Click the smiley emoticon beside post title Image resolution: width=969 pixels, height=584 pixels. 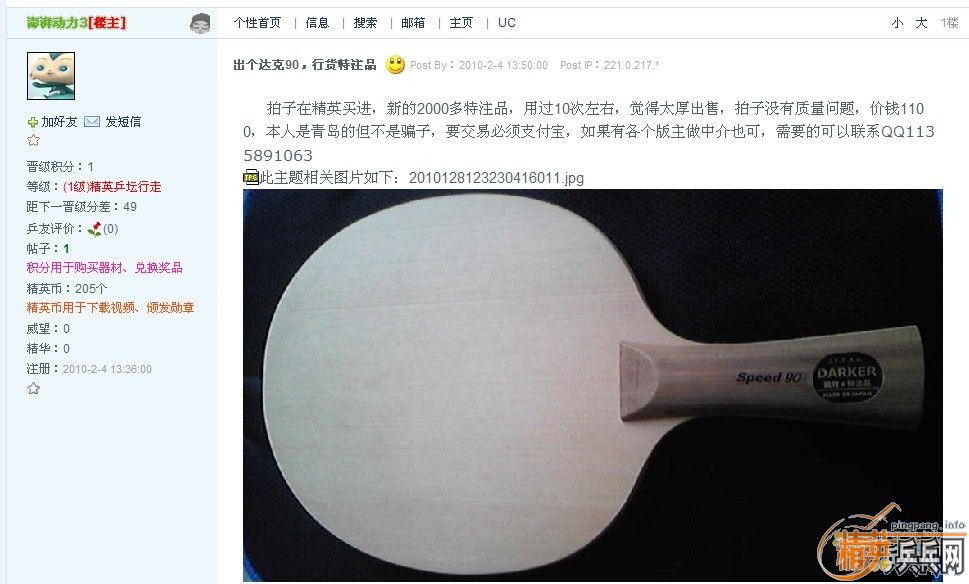[x=396, y=65]
